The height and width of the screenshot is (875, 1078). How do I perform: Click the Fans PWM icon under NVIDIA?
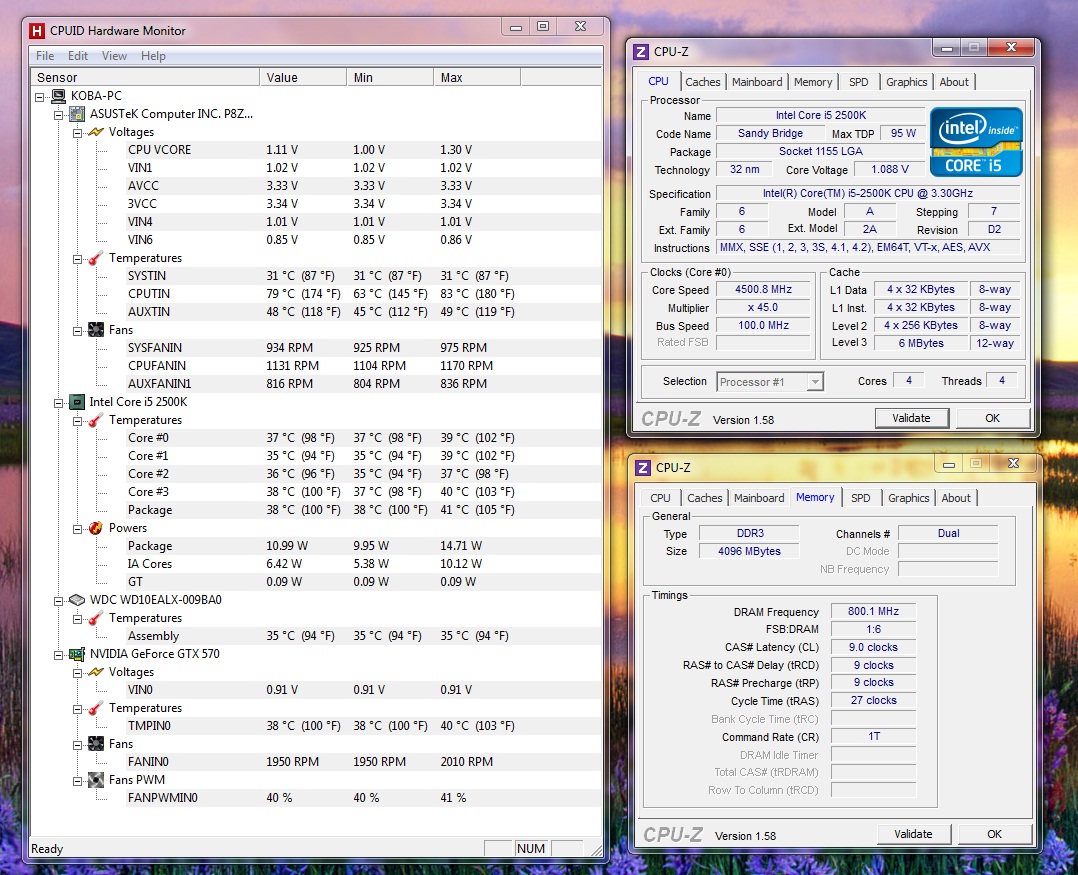(96, 780)
